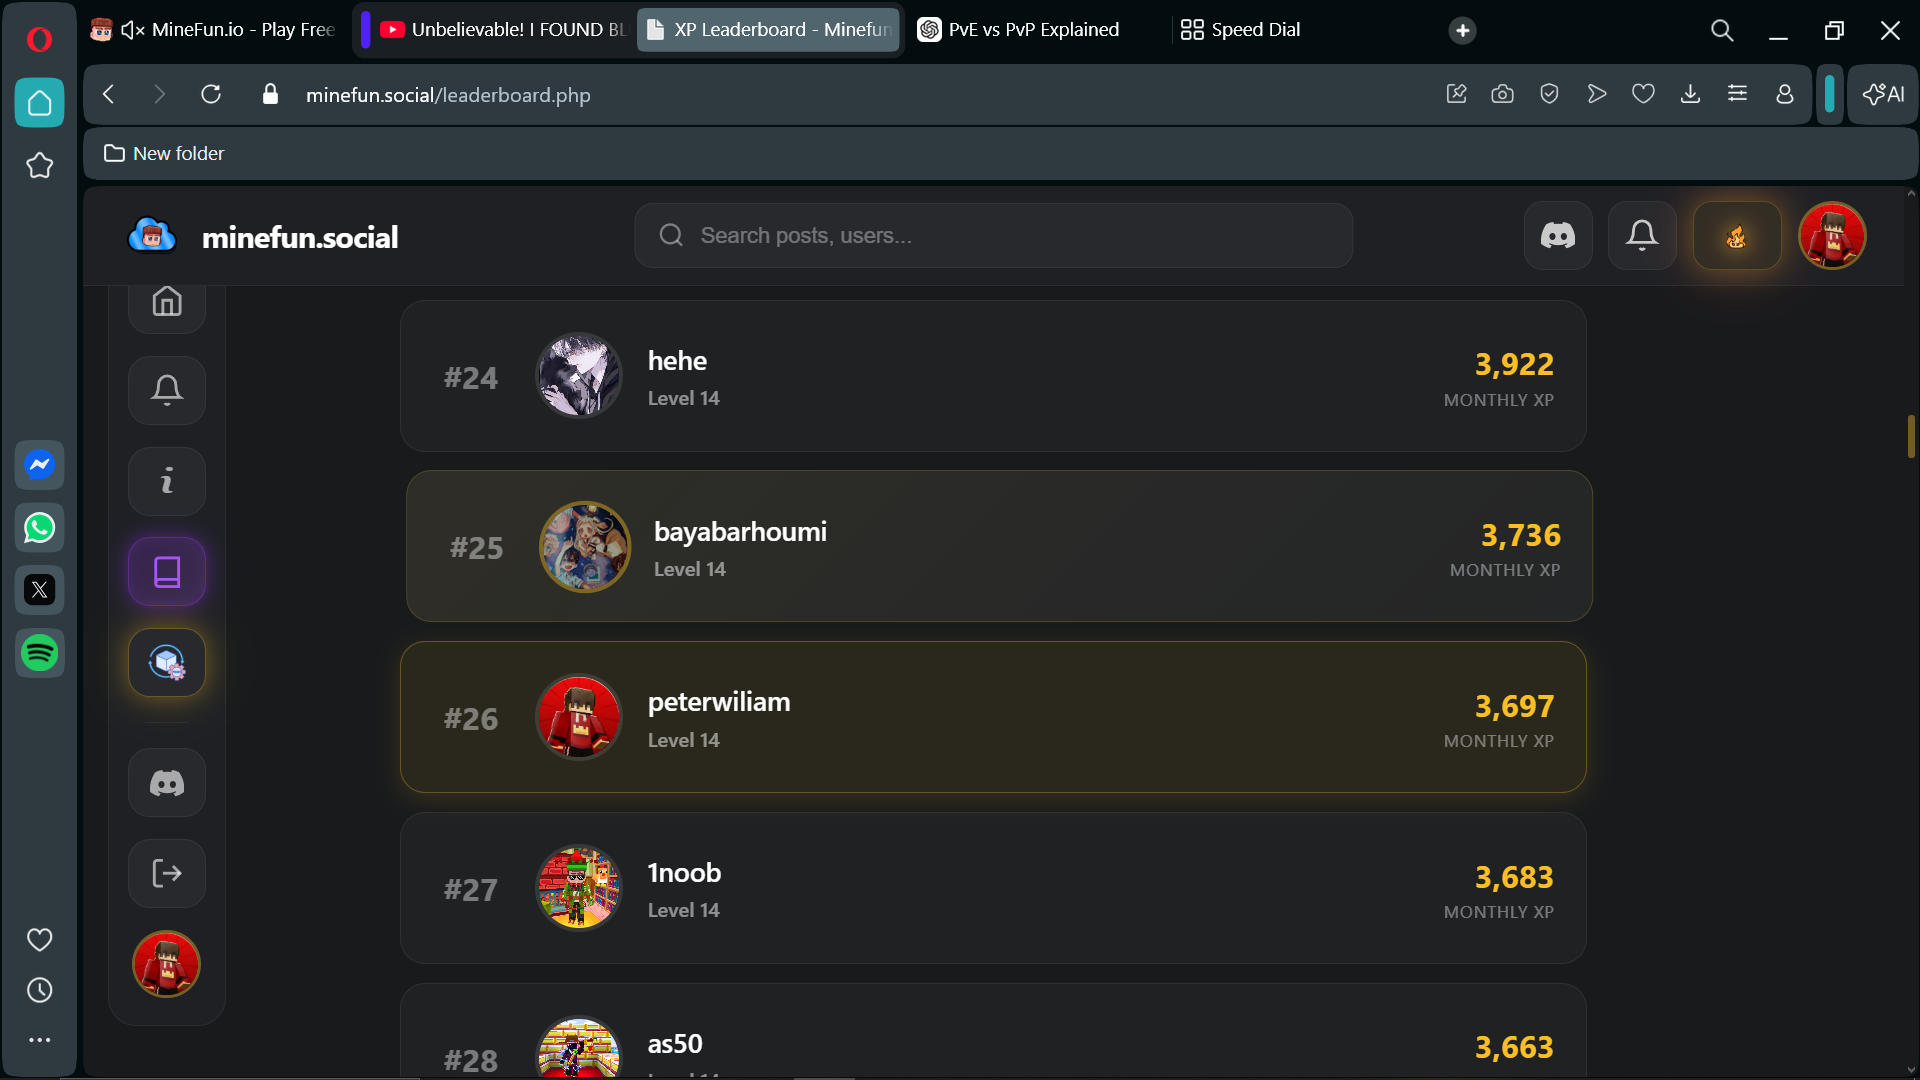1920x1080 pixels.
Task: Open Messenger in Opera sidebar
Action: [x=40, y=465]
